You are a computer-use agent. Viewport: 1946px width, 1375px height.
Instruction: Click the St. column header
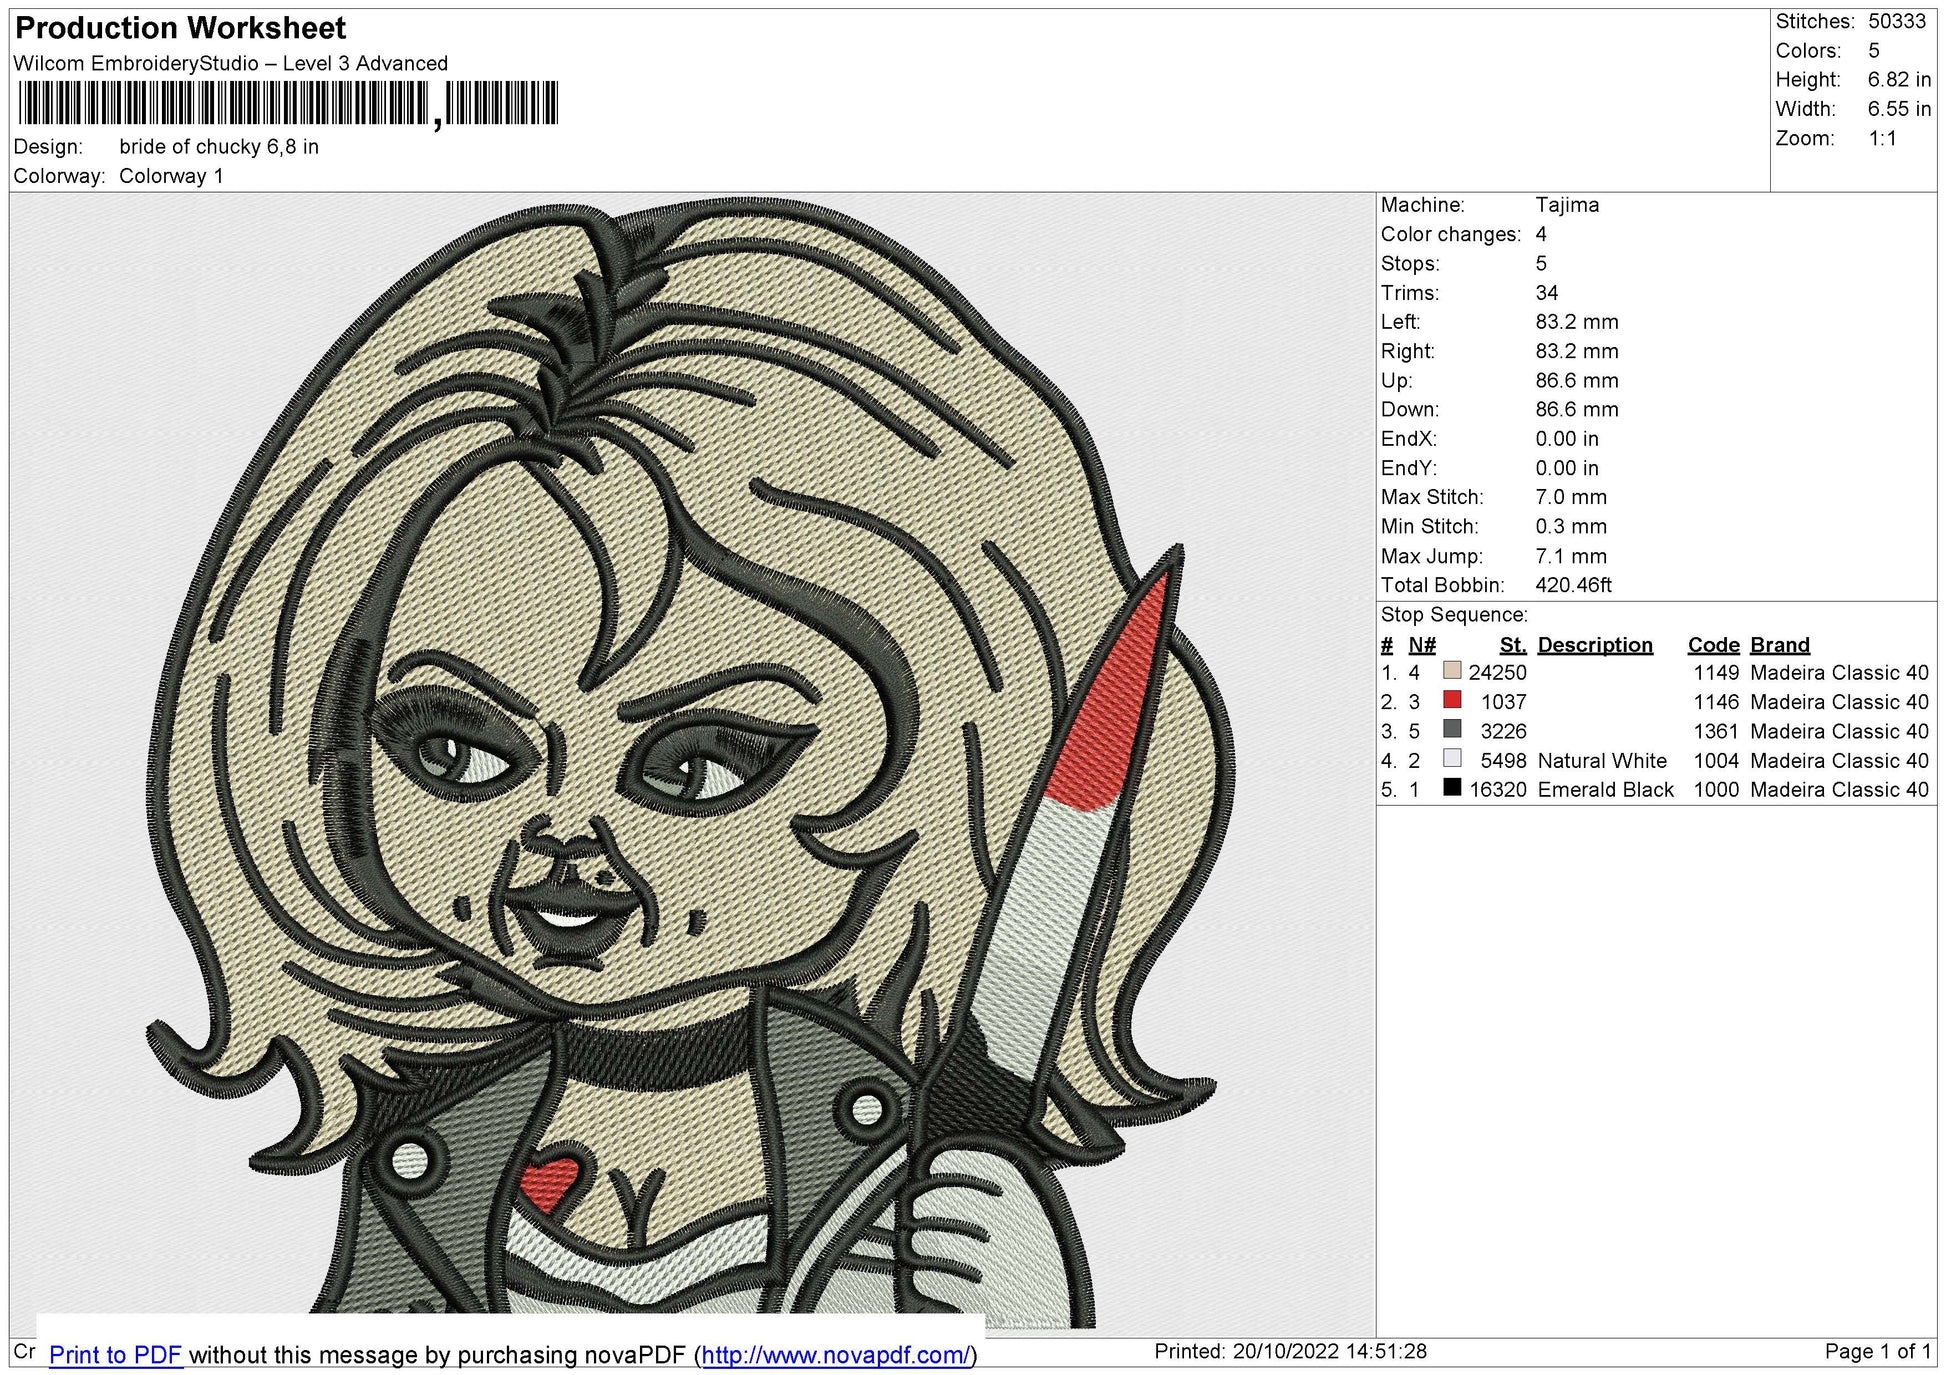pos(1513,645)
